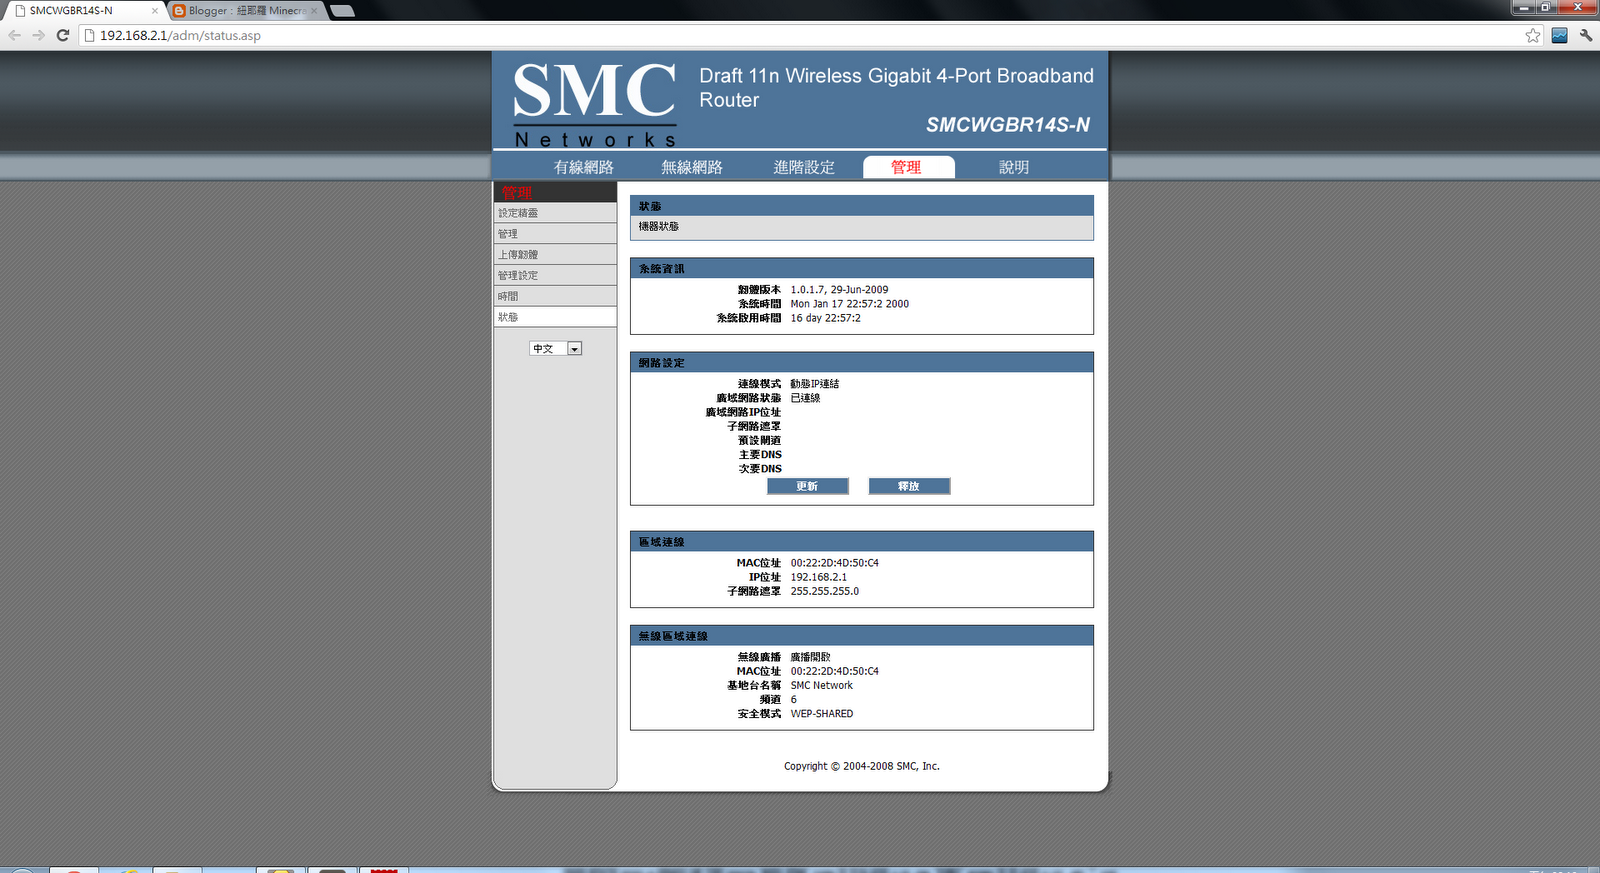Click the SMC Network SSID value

[821, 686]
